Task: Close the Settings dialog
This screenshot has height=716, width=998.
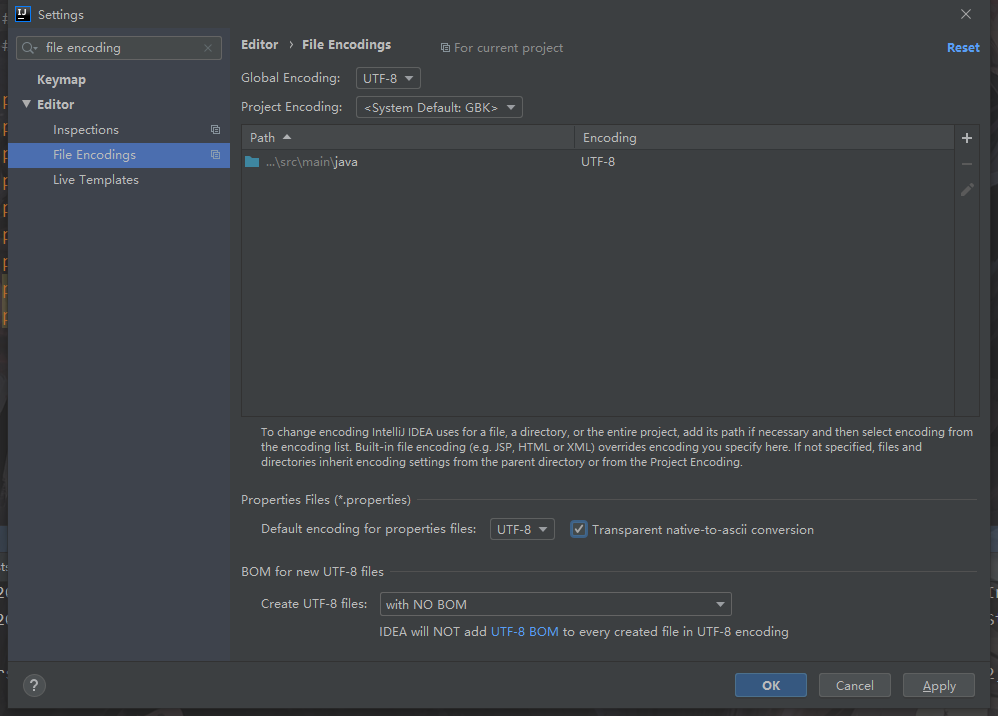Action: [966, 14]
